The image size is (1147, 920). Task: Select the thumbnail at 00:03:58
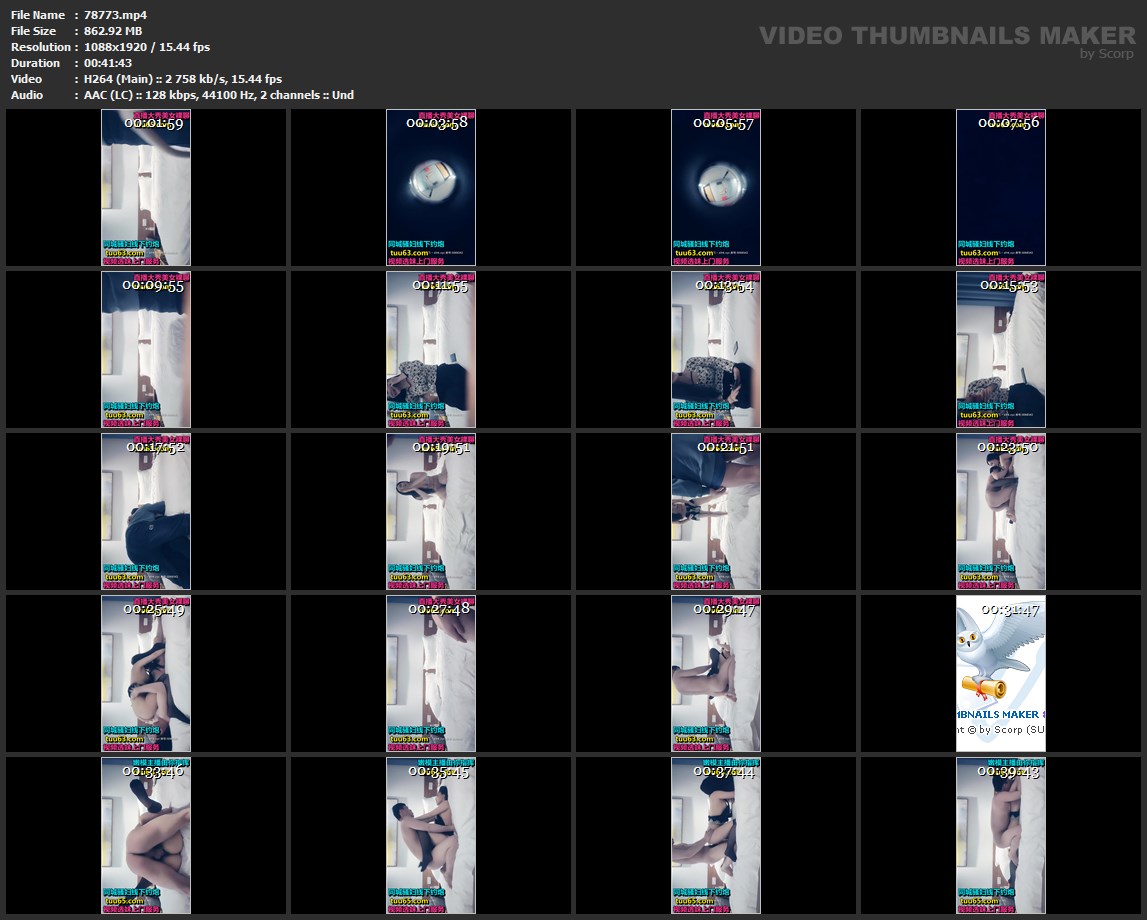click(431, 188)
